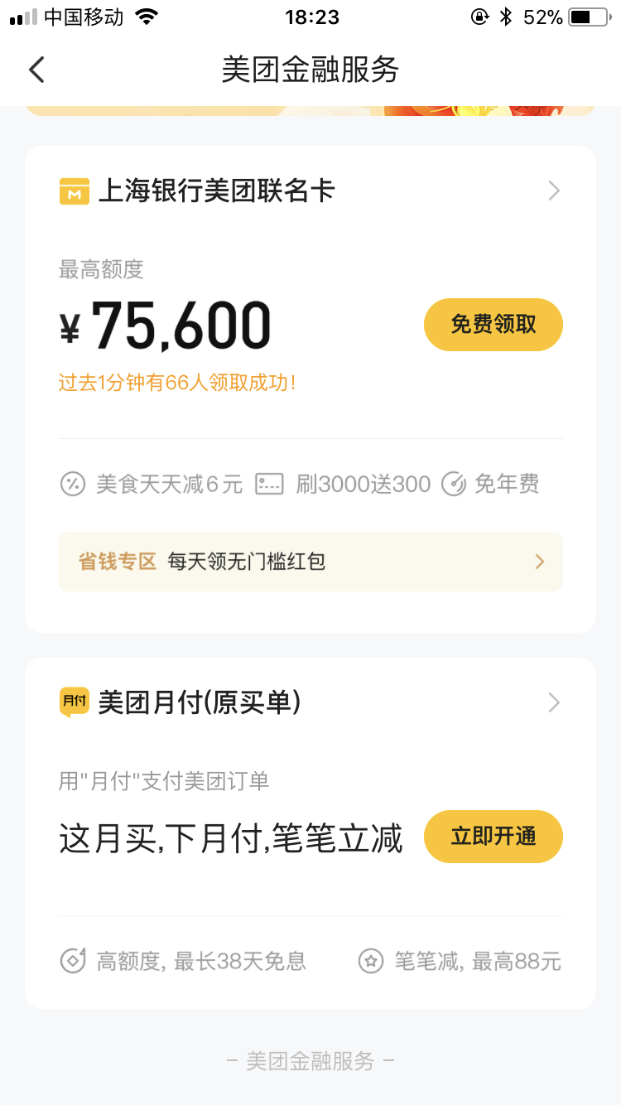Expand the 上海银行美团联名卡 card details chevron

552,190
